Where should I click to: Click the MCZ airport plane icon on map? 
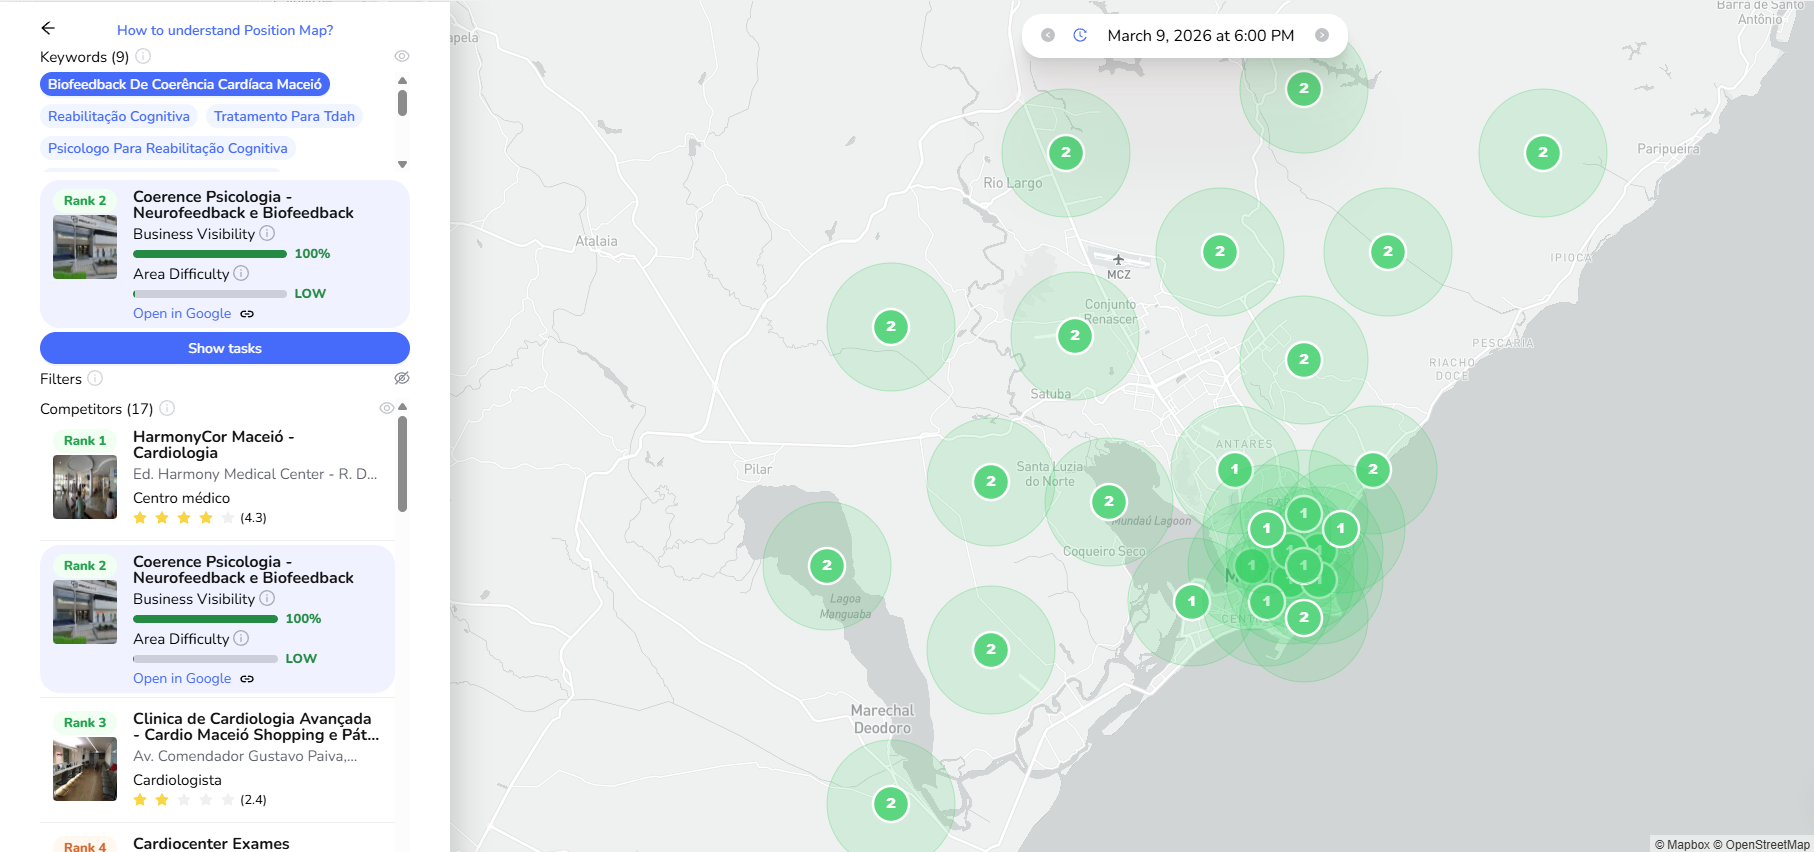click(1118, 260)
